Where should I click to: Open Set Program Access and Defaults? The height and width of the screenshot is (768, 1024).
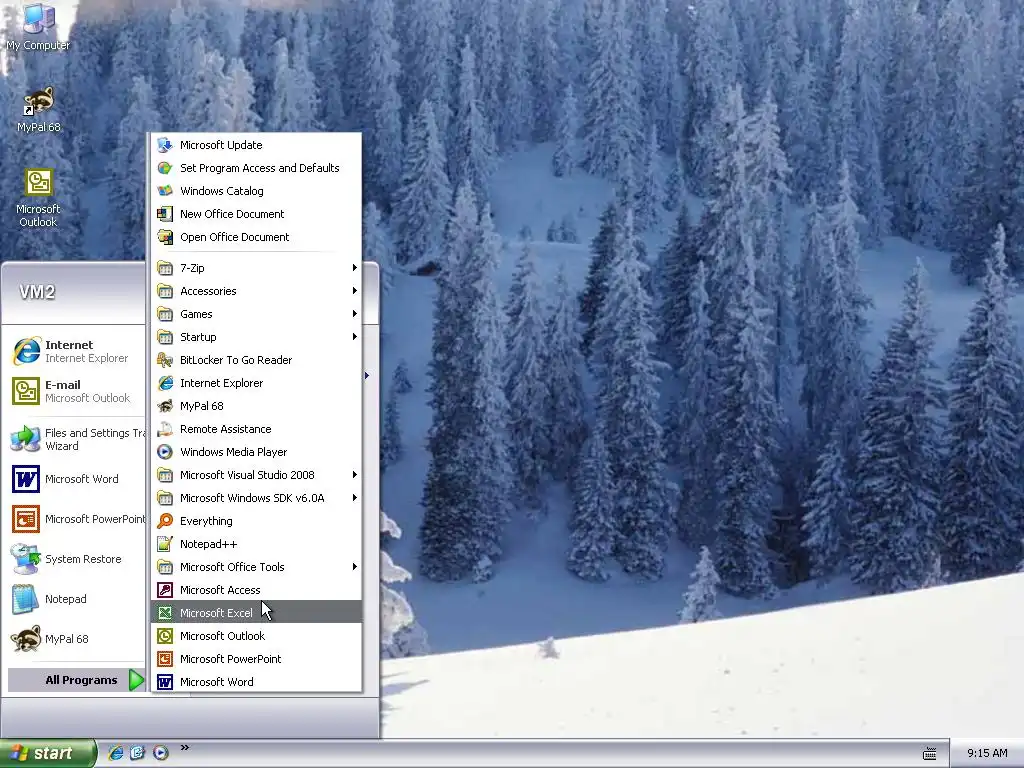click(256, 168)
